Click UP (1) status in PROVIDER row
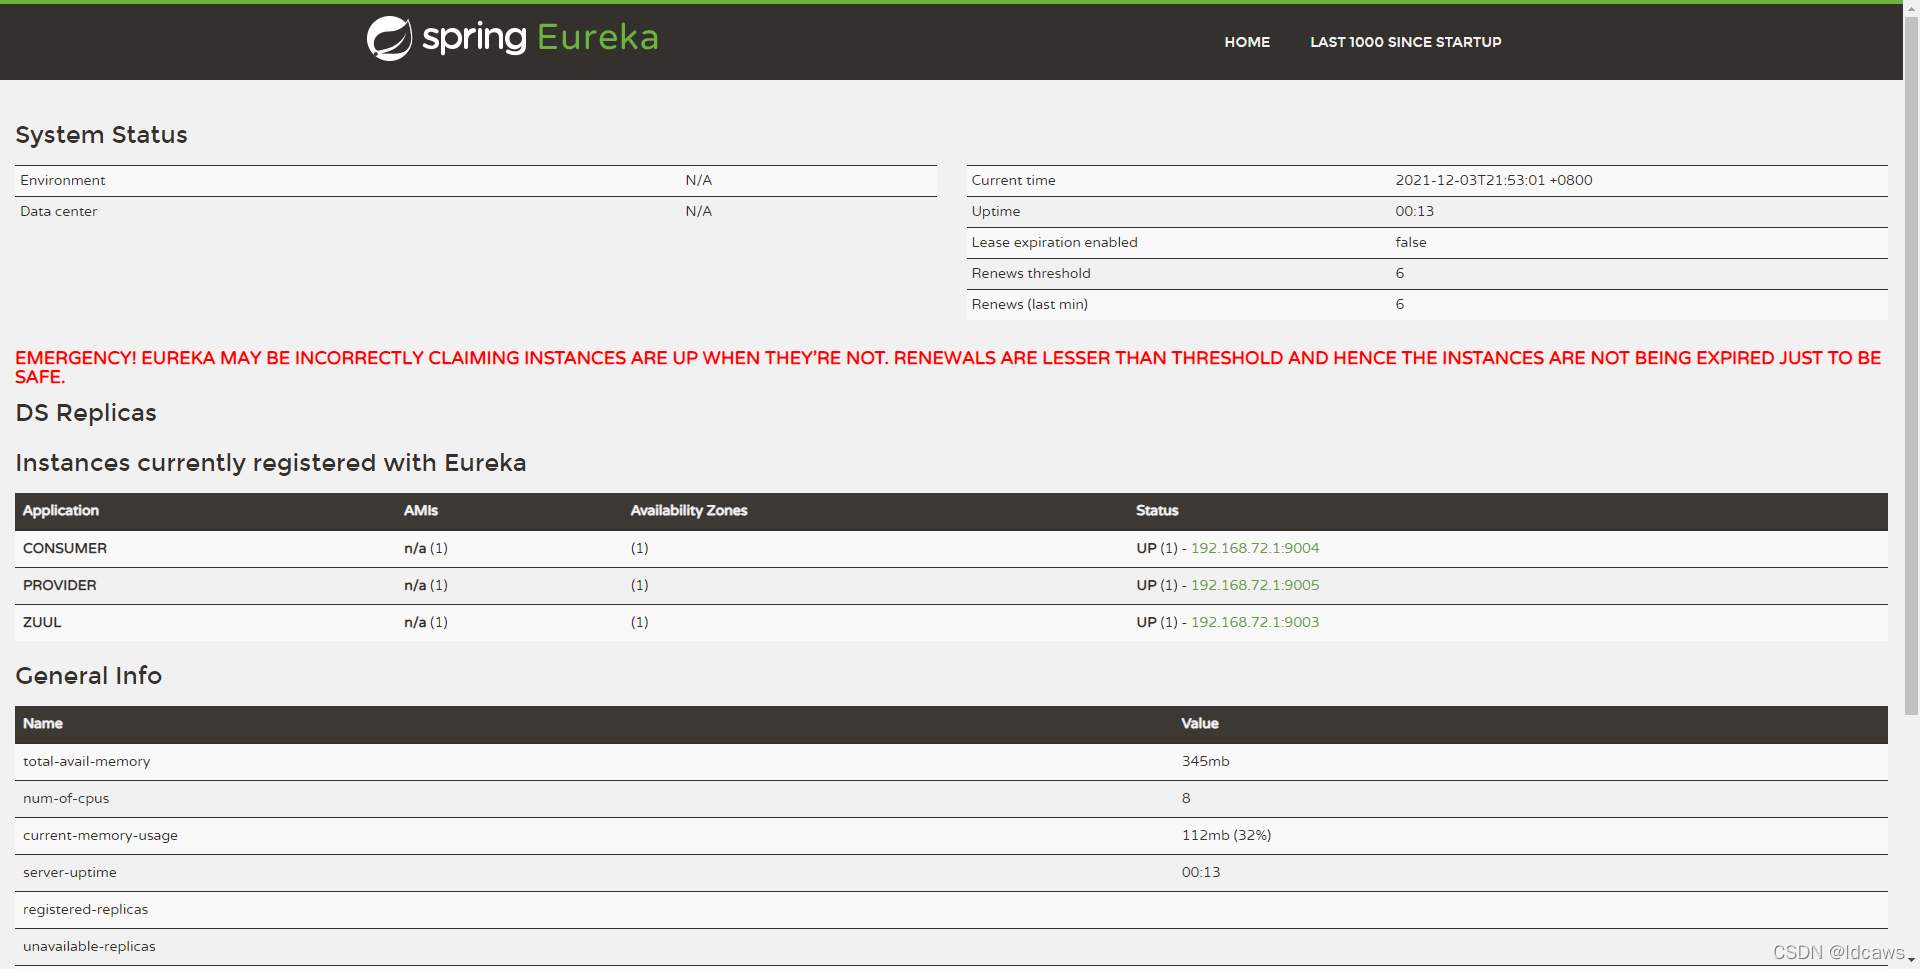1920x969 pixels. [x=1157, y=585]
